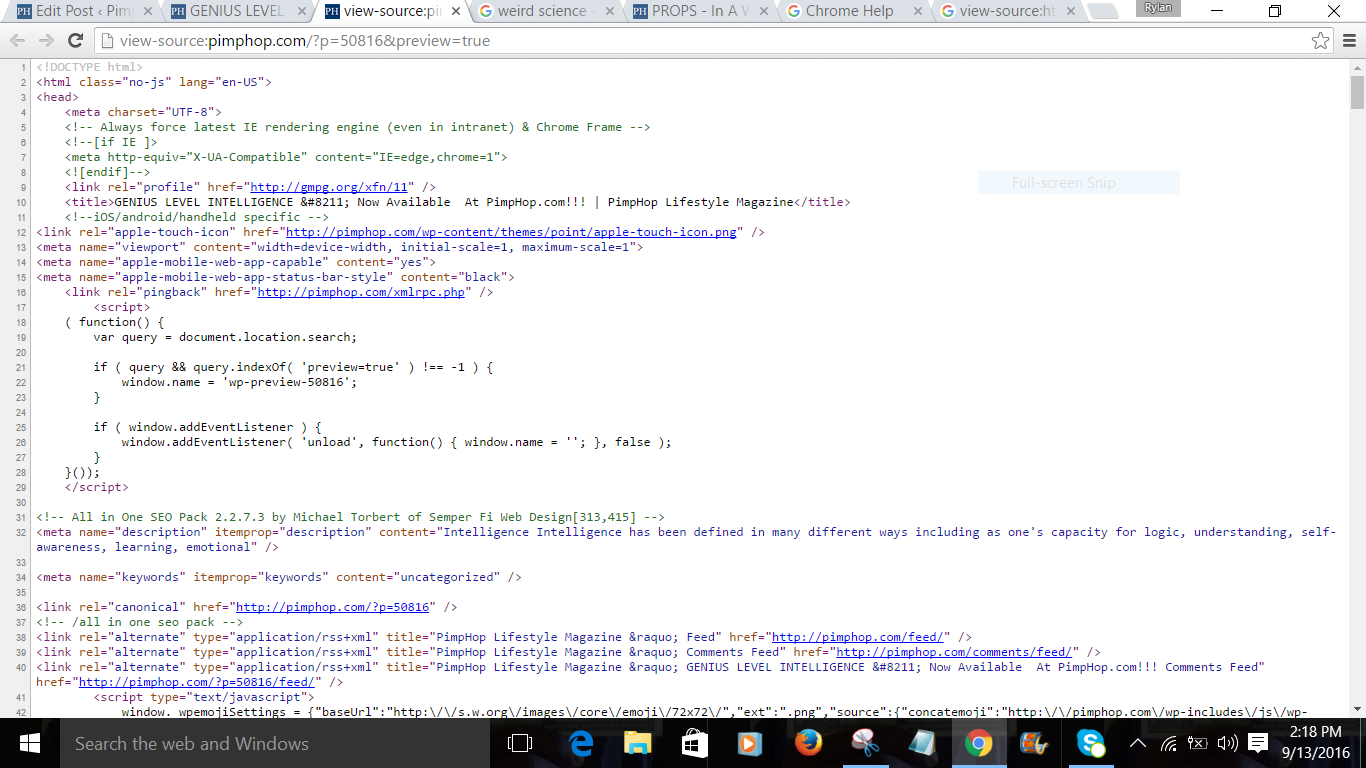
Task: Click the scrollbar down arrow
Action: [x=1357, y=709]
